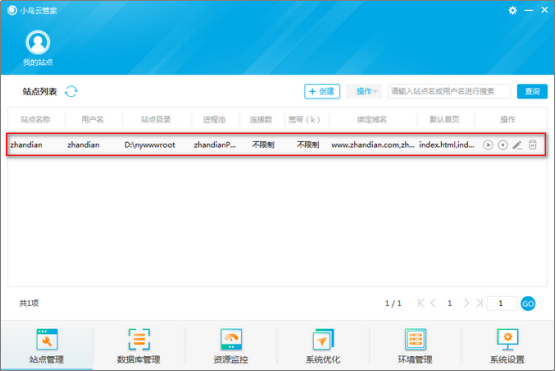Viewport: 556px width, 371px height.
Task: Focus the site name search field
Action: coord(449,92)
